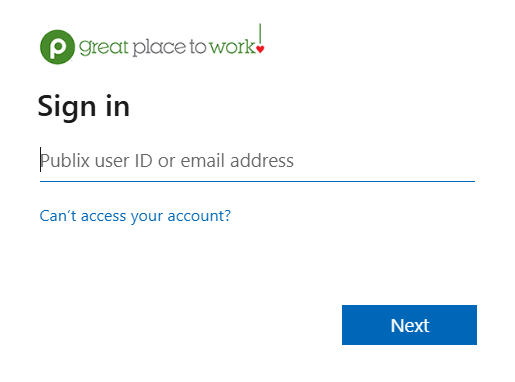The width and height of the screenshot is (515, 382).
Task: Click the green Publix P logo icon
Action: coord(57,47)
